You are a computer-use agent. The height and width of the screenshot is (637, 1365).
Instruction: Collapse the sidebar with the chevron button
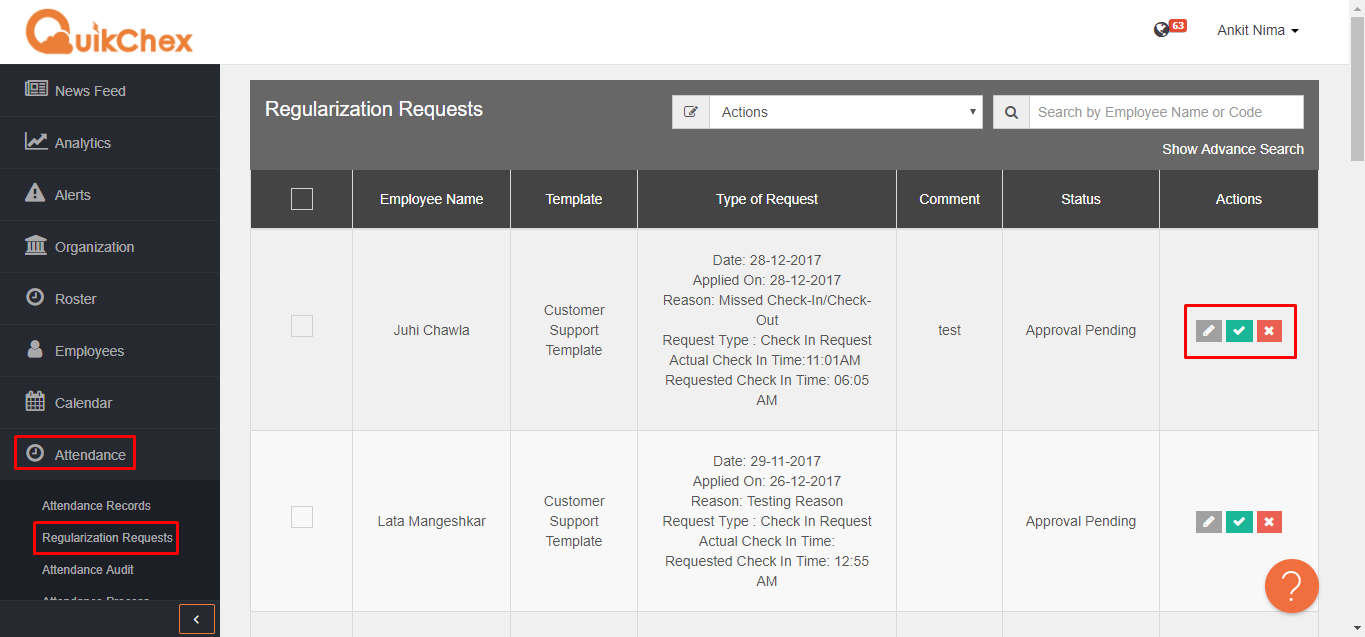coord(196,618)
